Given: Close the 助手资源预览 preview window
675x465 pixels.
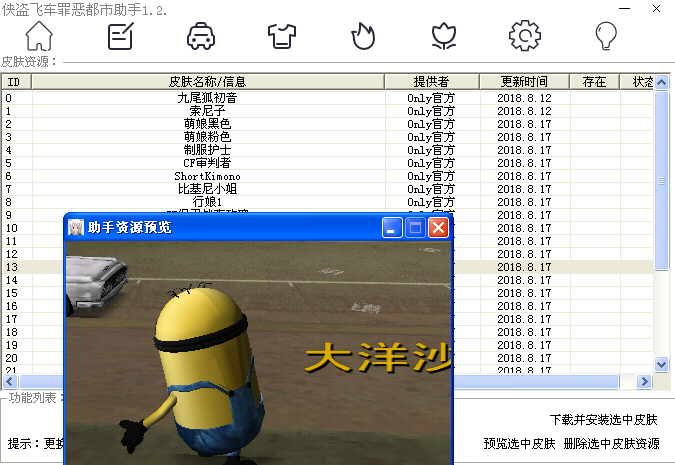Looking at the screenshot, I should 439,228.
